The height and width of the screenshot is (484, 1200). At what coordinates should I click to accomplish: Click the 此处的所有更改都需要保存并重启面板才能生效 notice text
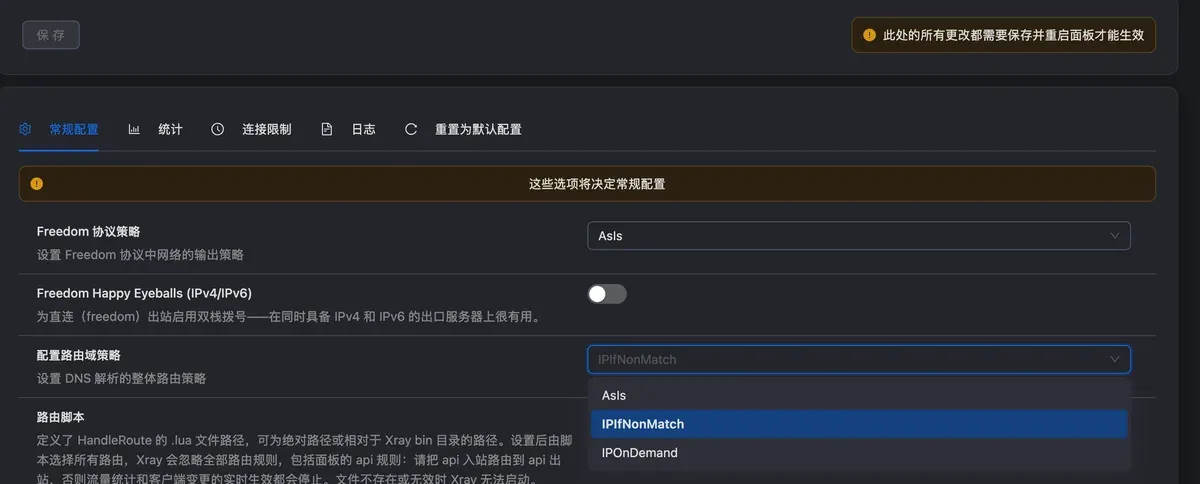pyautogui.click(x=1014, y=35)
